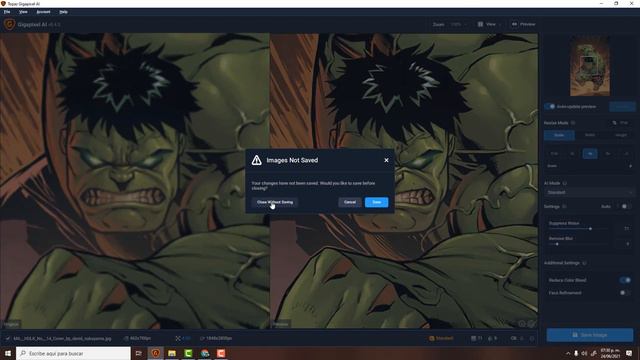Click the Suppress Noise slider handle
Viewport: 640px width, 360px height.
590,229
